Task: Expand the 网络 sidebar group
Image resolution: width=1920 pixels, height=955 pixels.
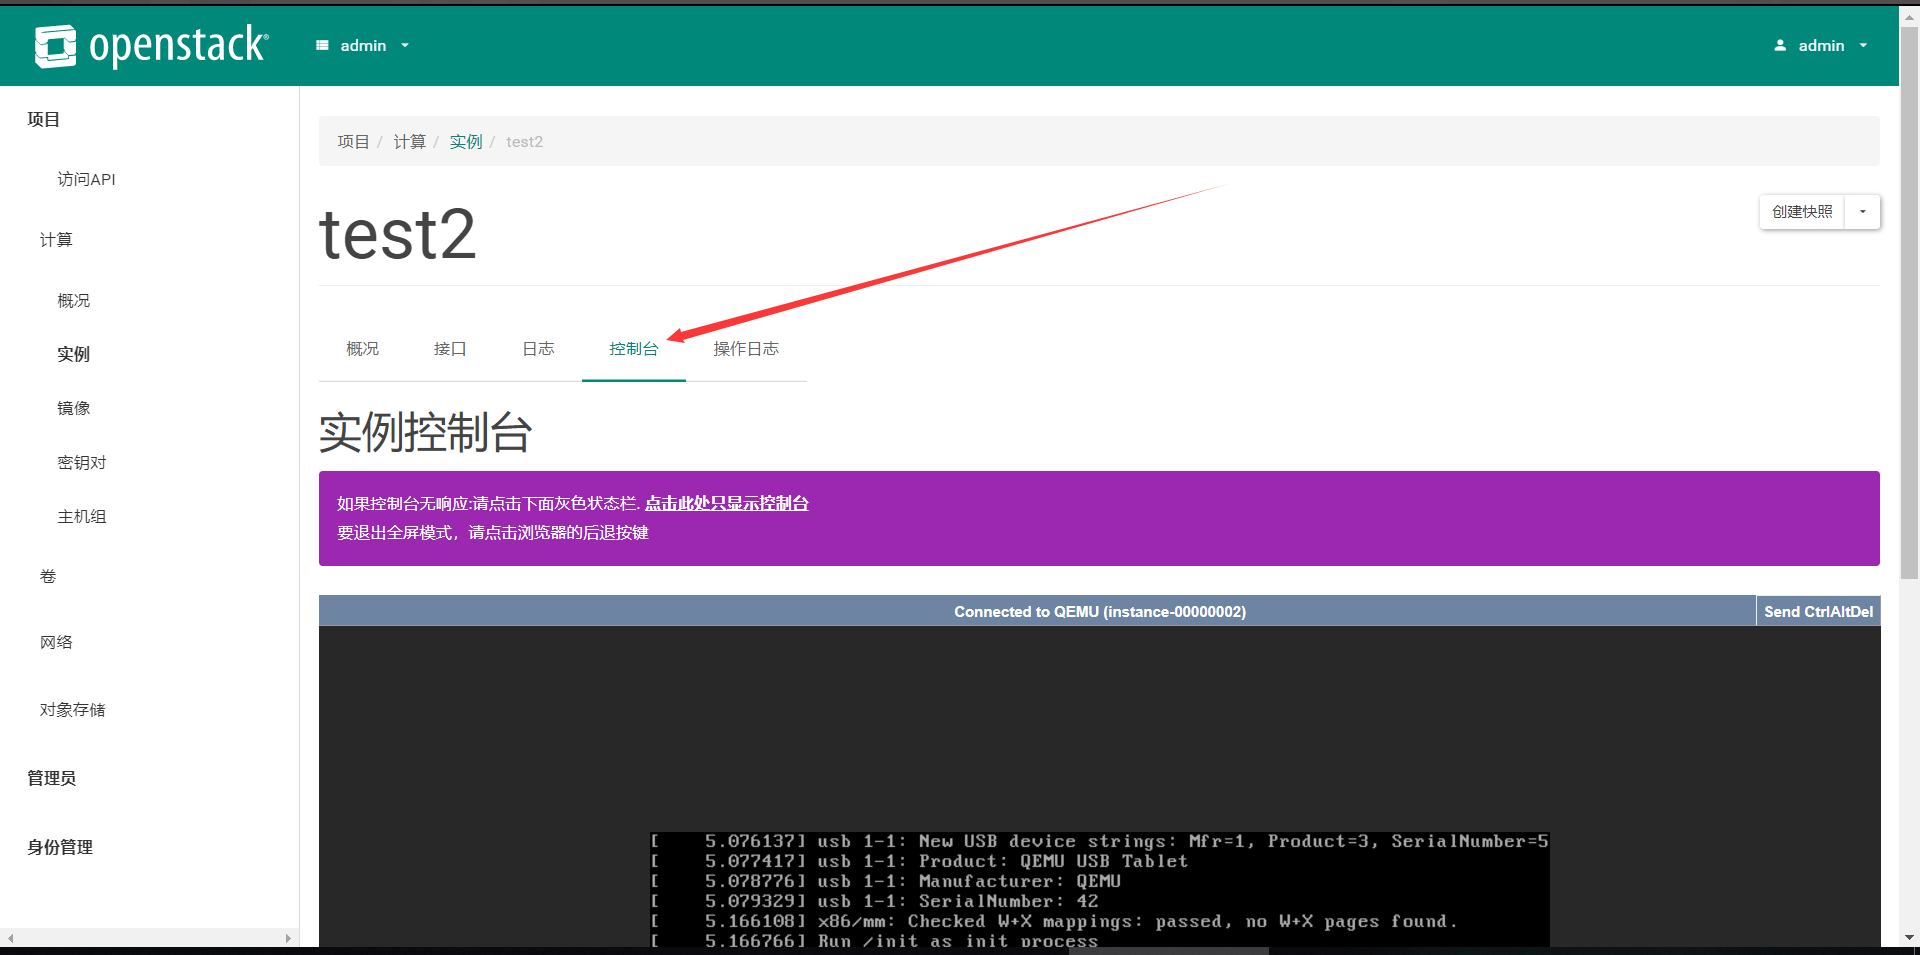Action: (56, 643)
